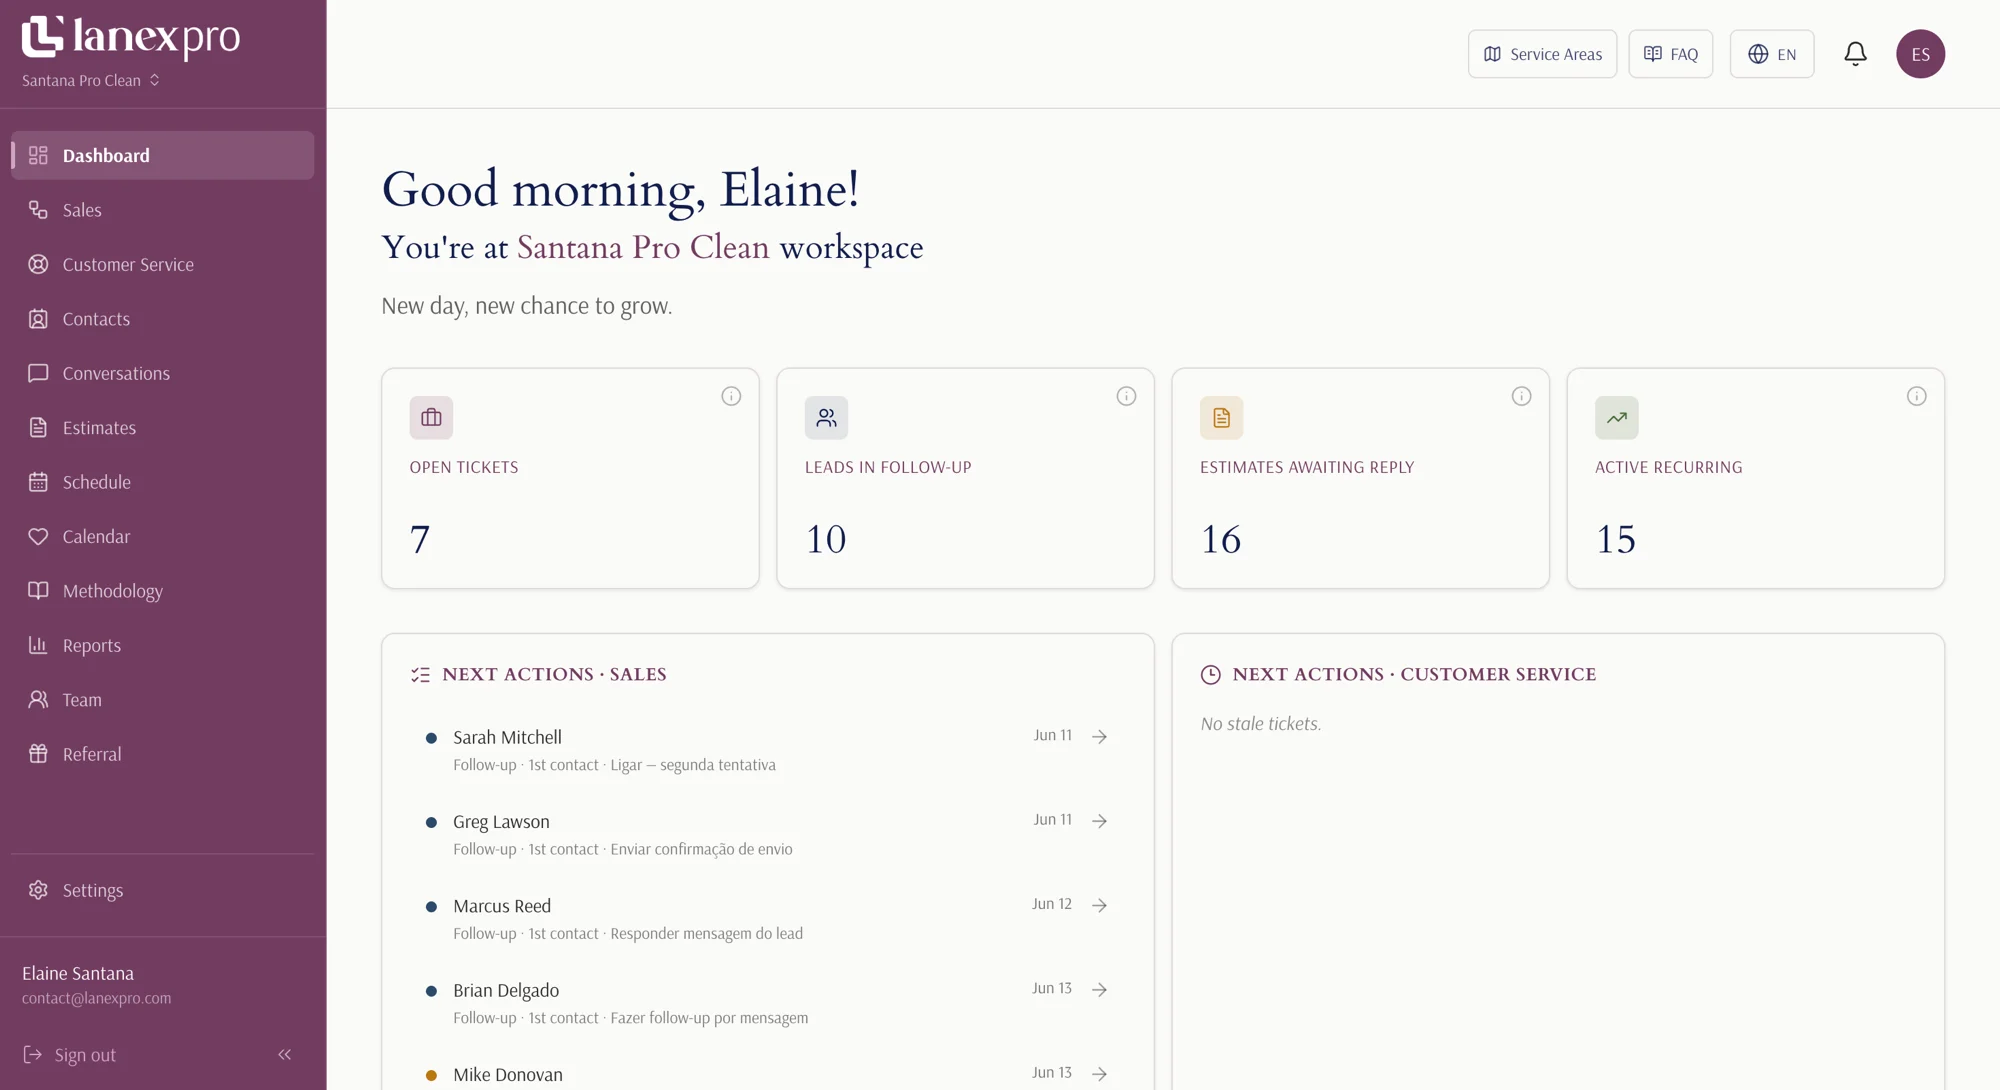The image size is (2000, 1090).
Task: Open Customer Service in the sidebar
Action: click(163, 264)
